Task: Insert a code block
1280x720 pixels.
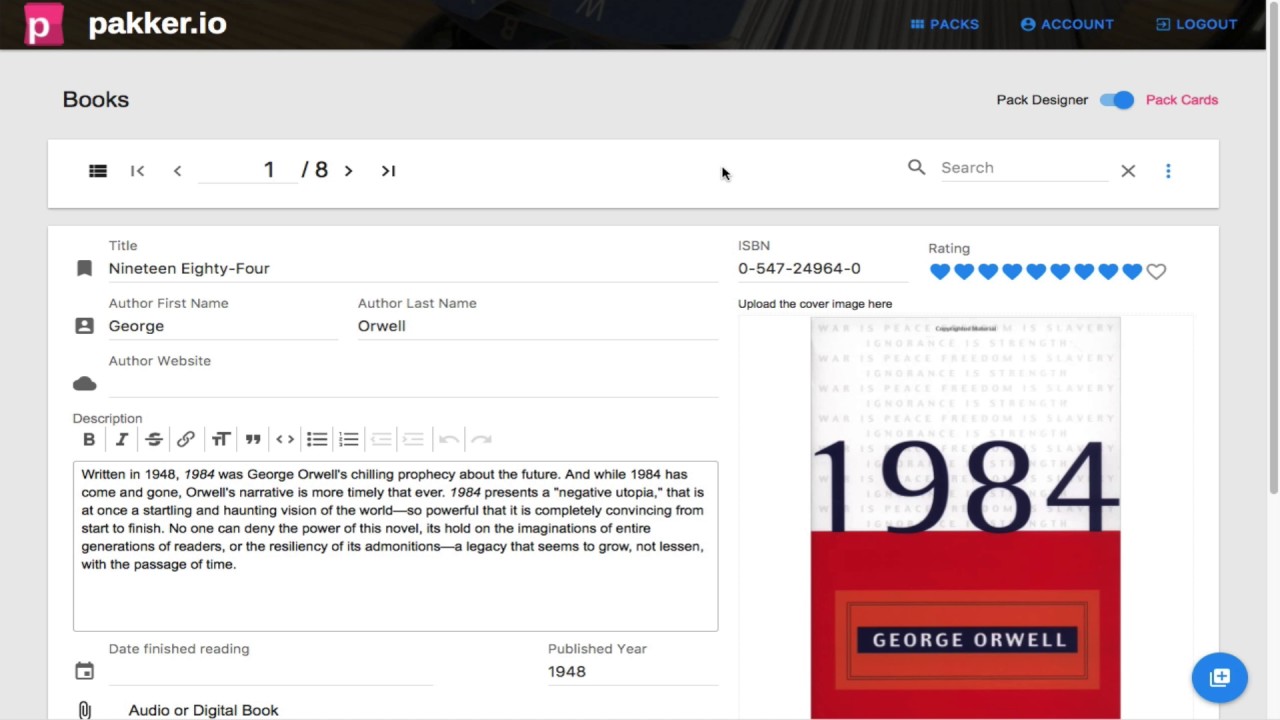Action: pos(285,439)
